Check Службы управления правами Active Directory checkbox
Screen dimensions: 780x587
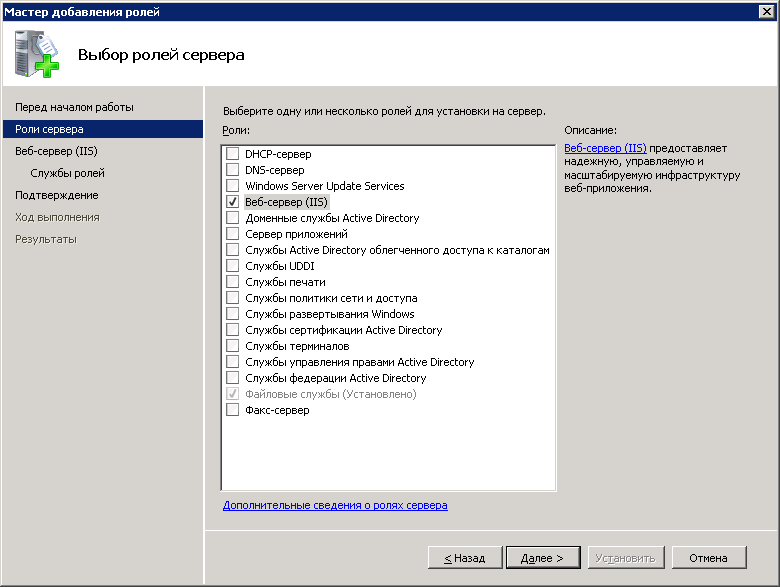(232, 362)
